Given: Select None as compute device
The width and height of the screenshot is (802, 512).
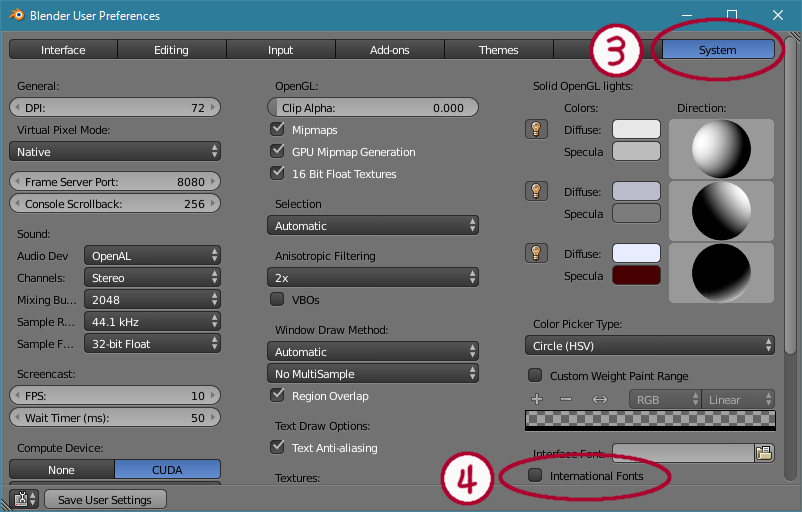Looking at the screenshot, I should point(61,469).
